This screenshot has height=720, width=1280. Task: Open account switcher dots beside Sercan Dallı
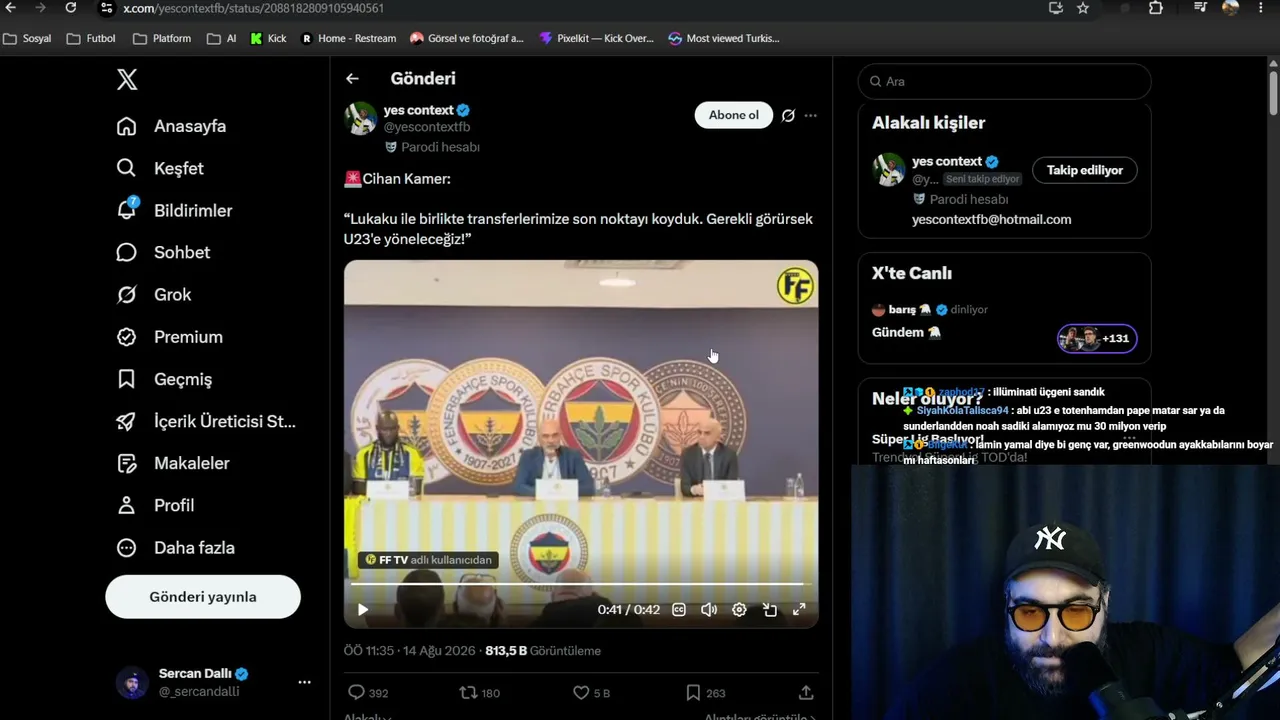(x=304, y=682)
